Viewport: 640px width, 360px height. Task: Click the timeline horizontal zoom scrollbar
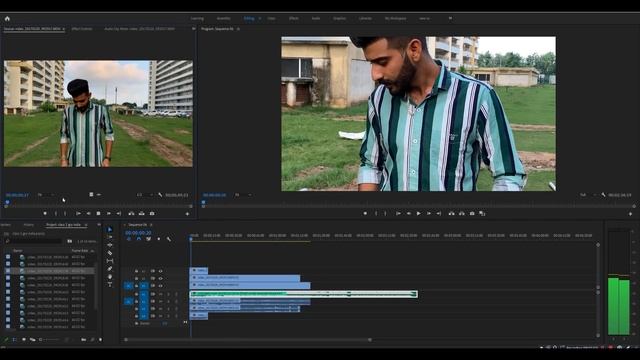tap(248, 340)
